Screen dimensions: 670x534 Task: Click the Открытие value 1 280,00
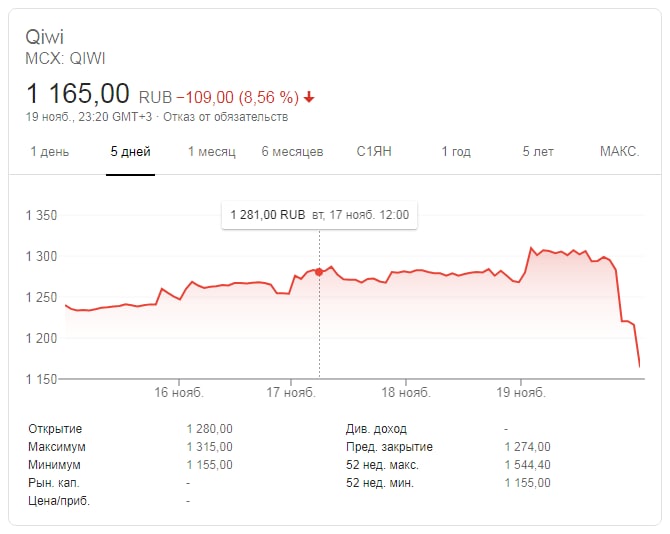(209, 429)
